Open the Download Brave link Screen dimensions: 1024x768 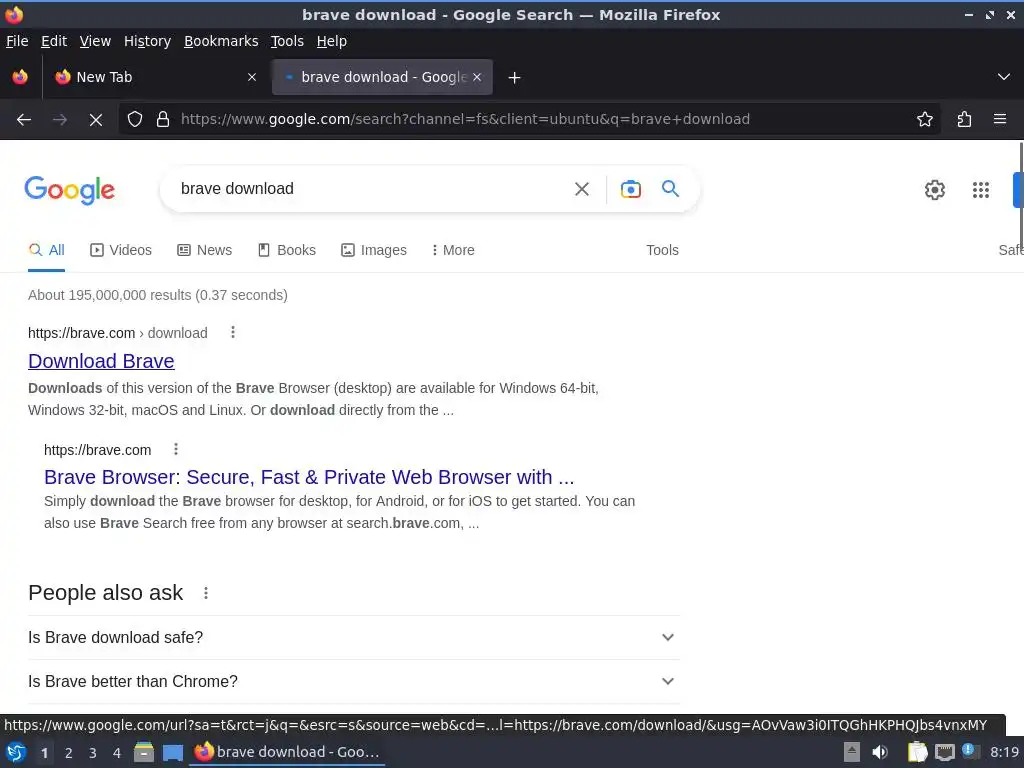(101, 361)
